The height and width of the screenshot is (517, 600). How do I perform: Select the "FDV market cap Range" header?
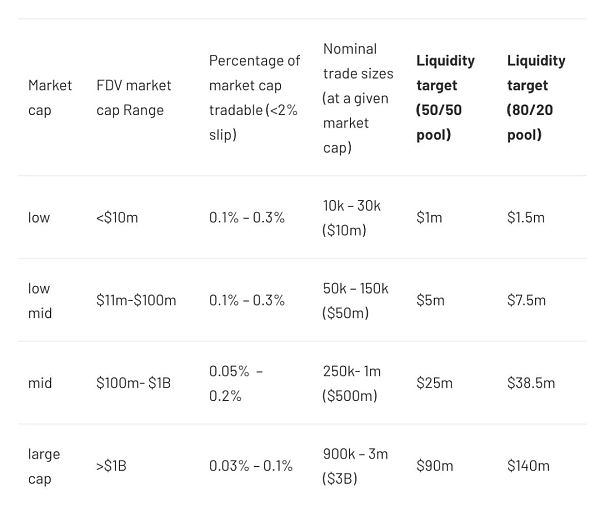133,97
